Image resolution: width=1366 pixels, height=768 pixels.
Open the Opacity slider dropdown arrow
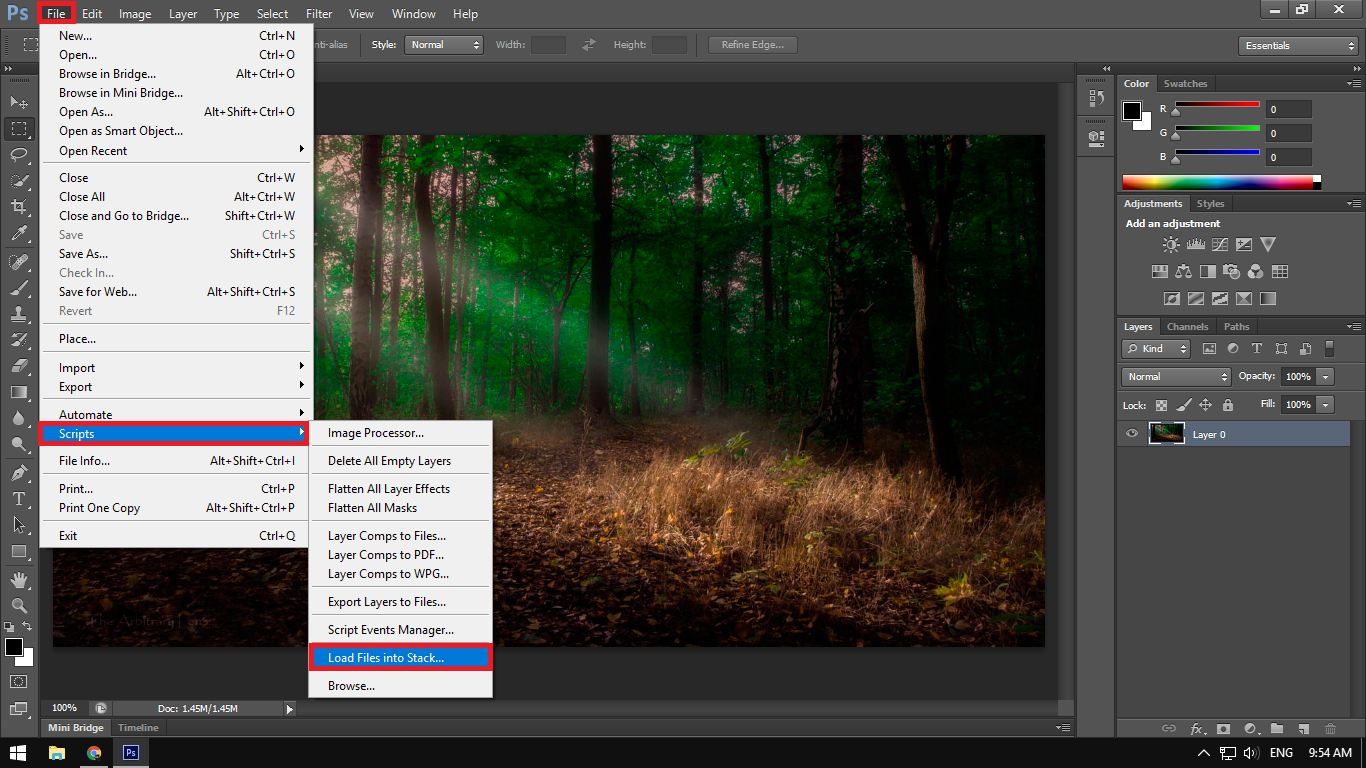(1326, 377)
